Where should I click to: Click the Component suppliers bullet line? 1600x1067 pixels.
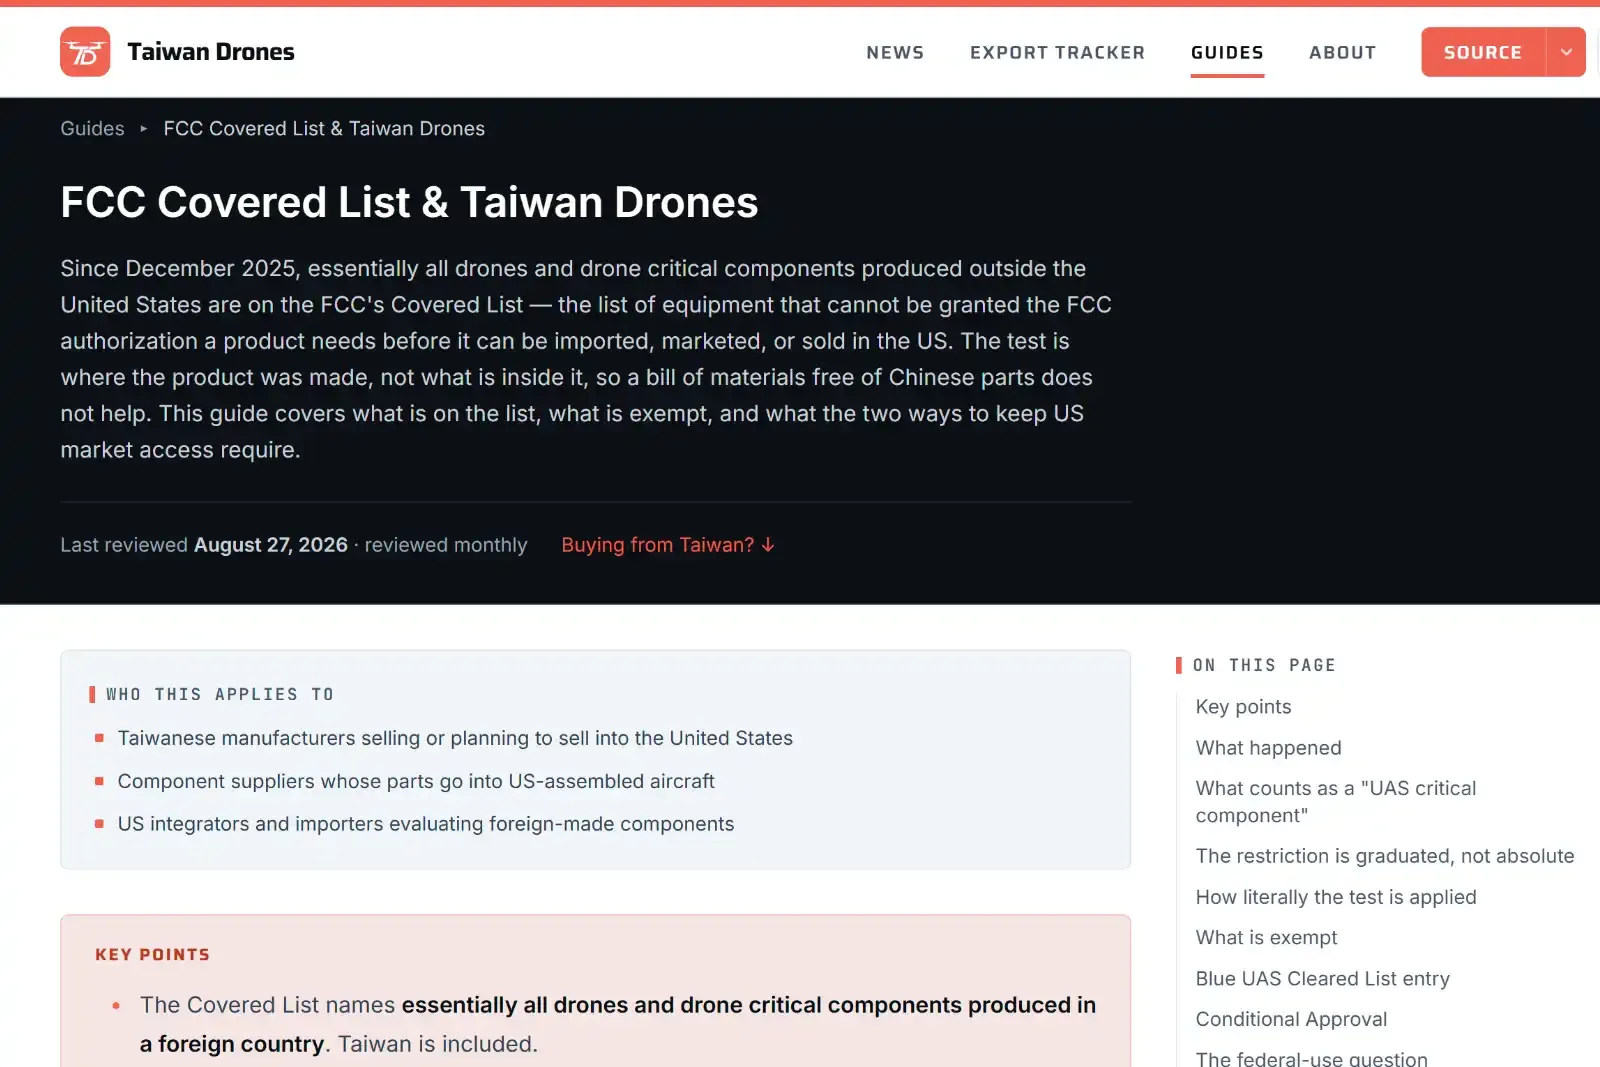[x=416, y=781]
